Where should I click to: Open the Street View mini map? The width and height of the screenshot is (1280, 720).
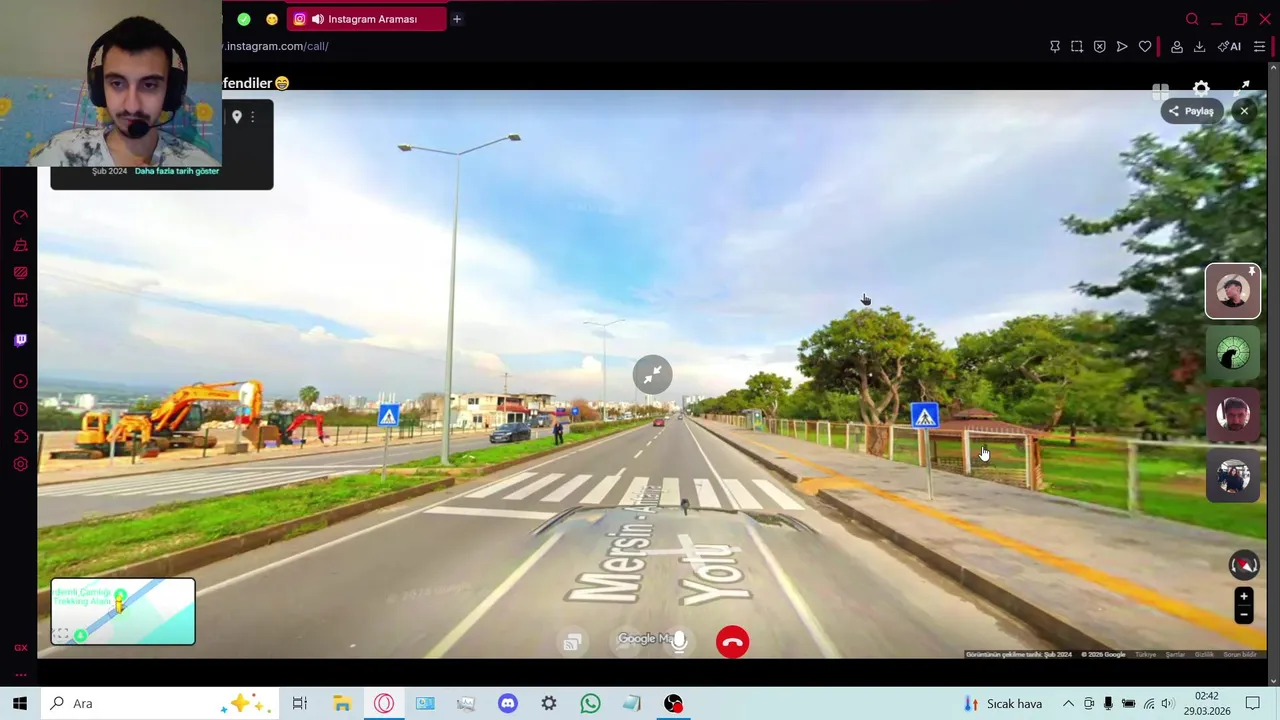coord(123,611)
